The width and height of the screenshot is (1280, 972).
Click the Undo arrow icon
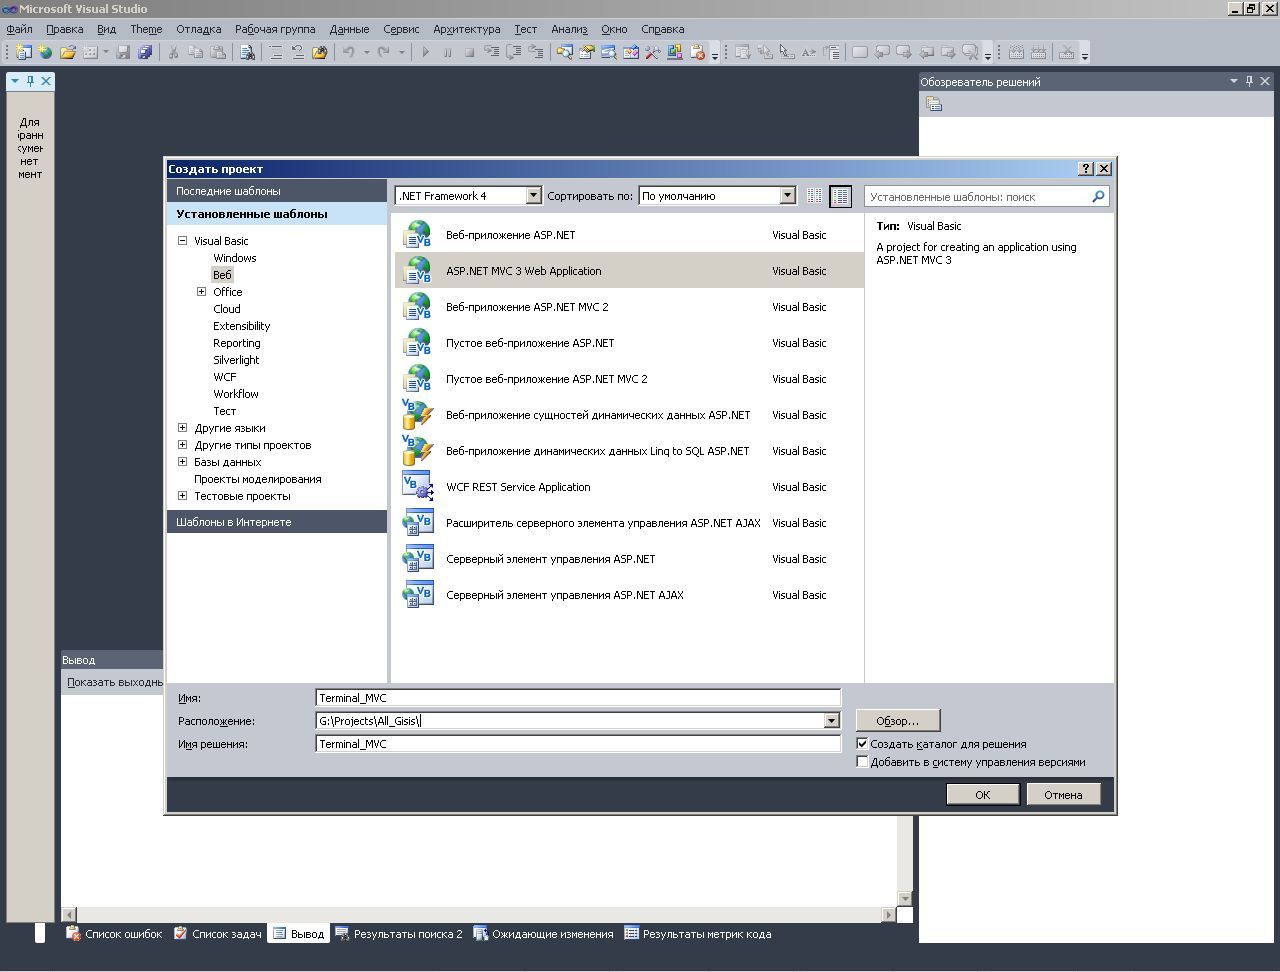pos(349,52)
